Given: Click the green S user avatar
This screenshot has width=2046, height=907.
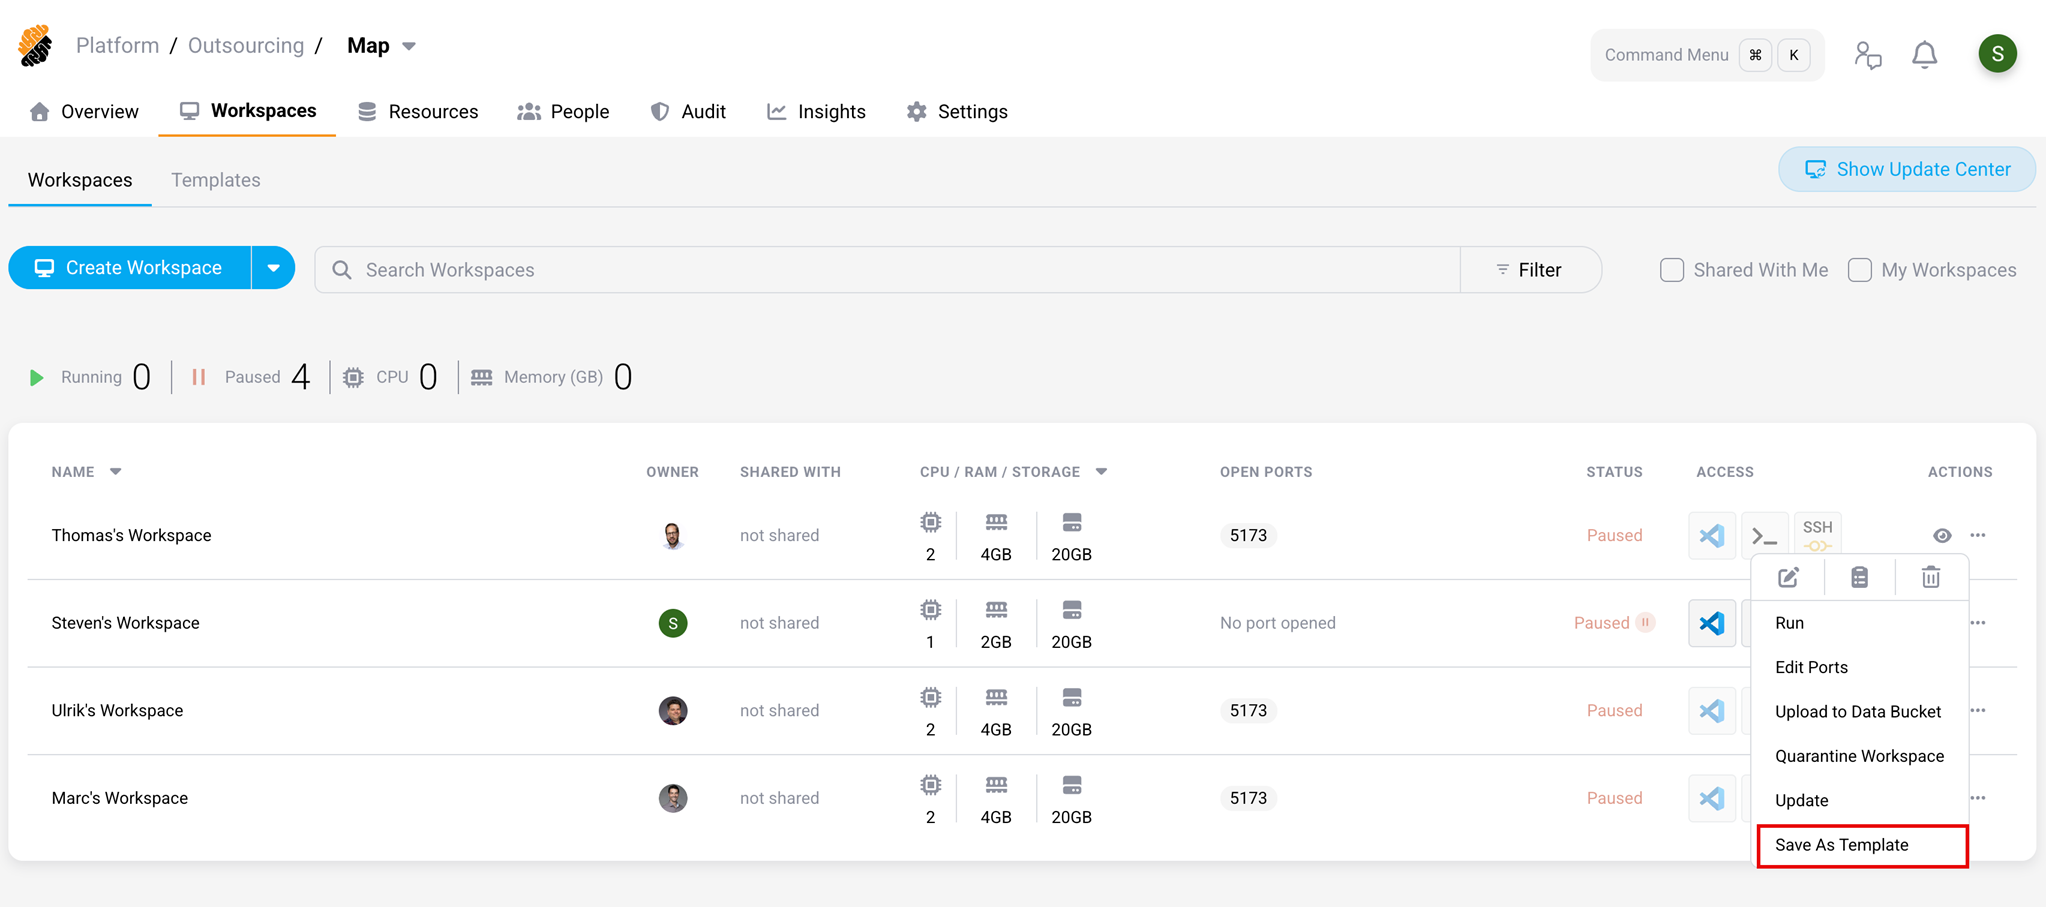Looking at the screenshot, I should [x=1997, y=54].
